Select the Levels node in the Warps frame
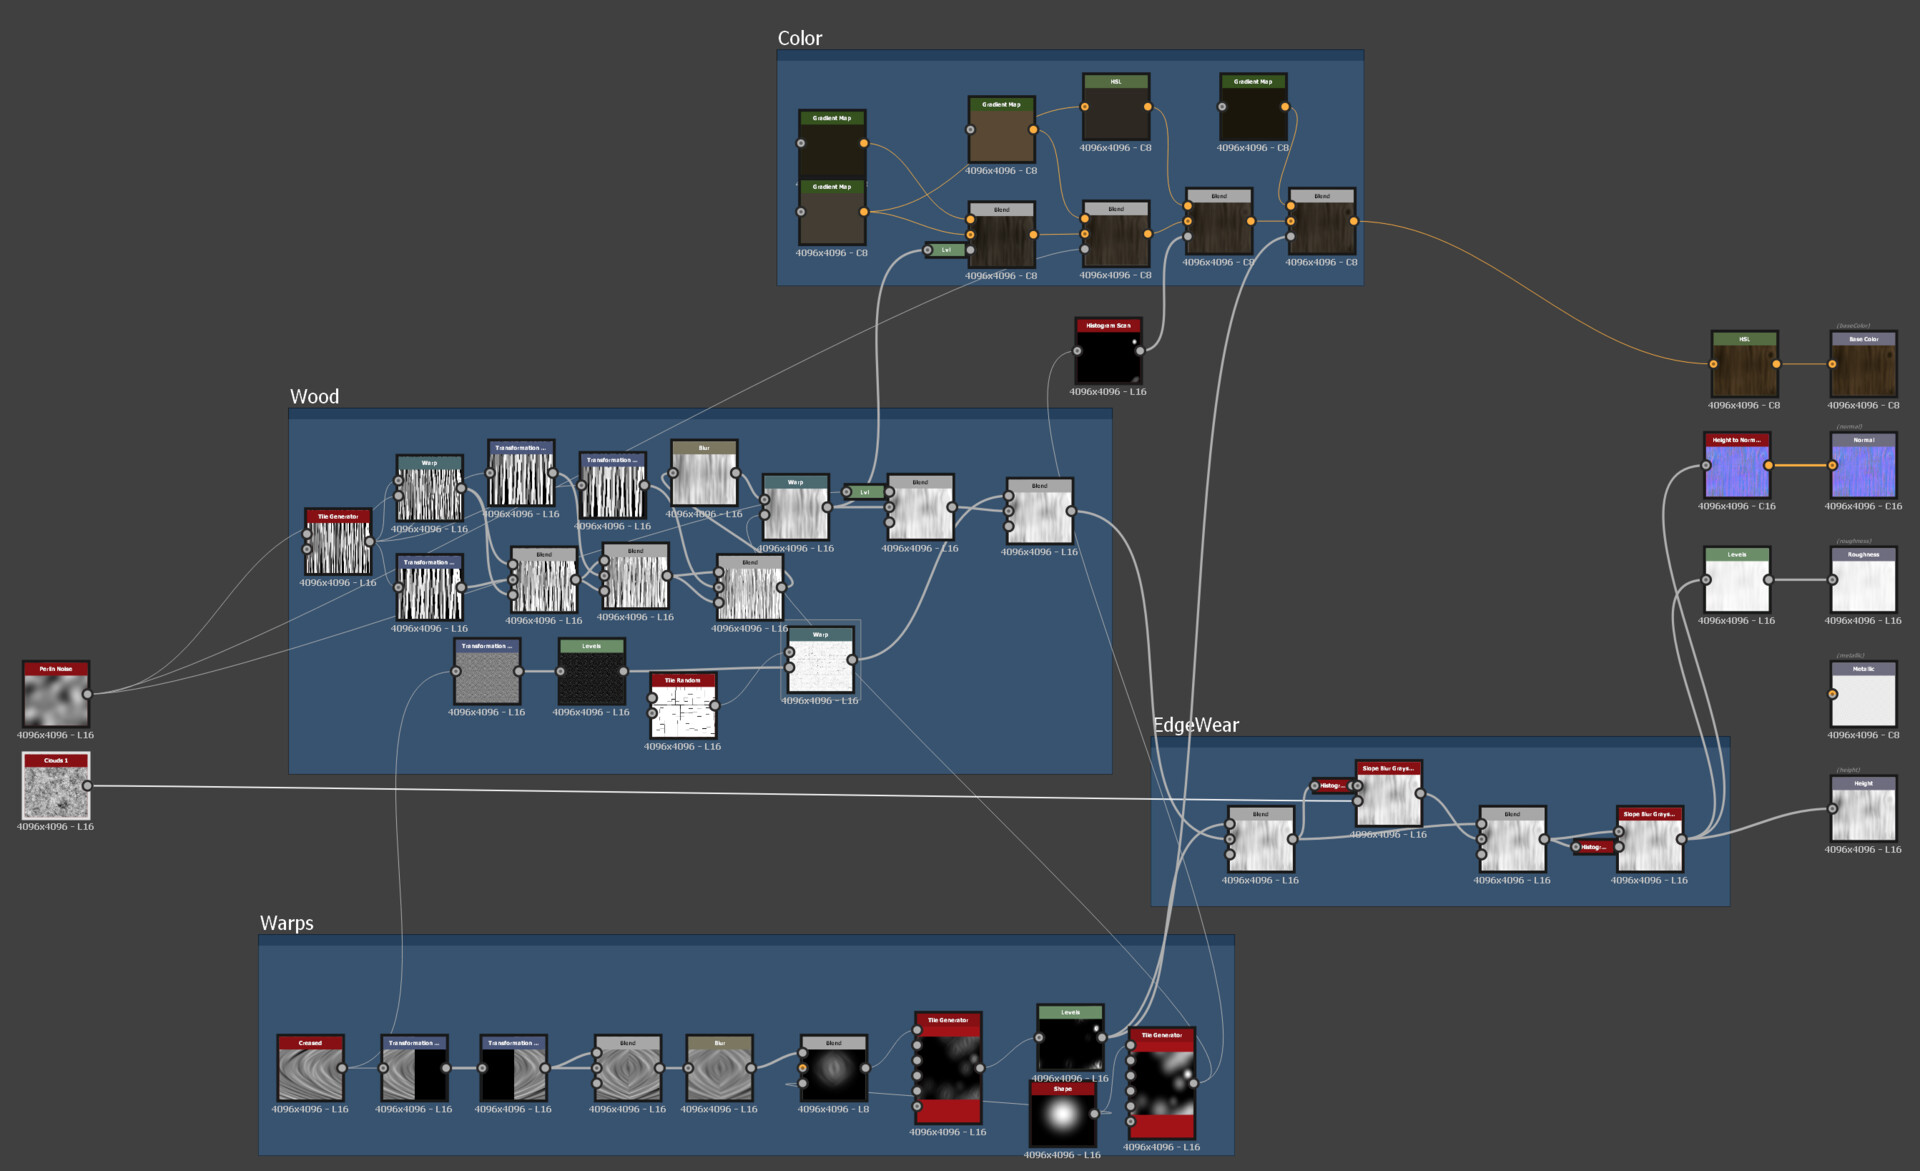Viewport: 1920px width, 1171px height. [x=1070, y=1038]
